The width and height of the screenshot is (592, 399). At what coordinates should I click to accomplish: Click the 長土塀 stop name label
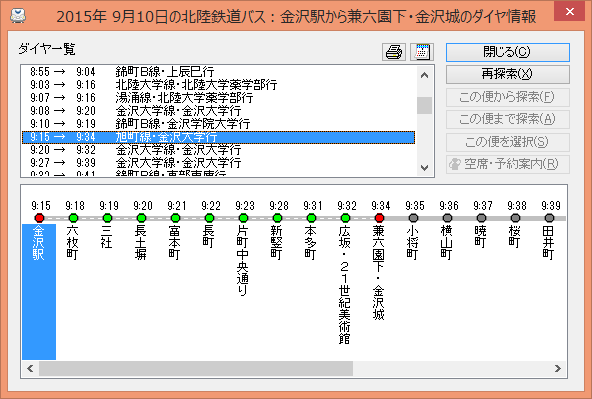(x=140, y=243)
